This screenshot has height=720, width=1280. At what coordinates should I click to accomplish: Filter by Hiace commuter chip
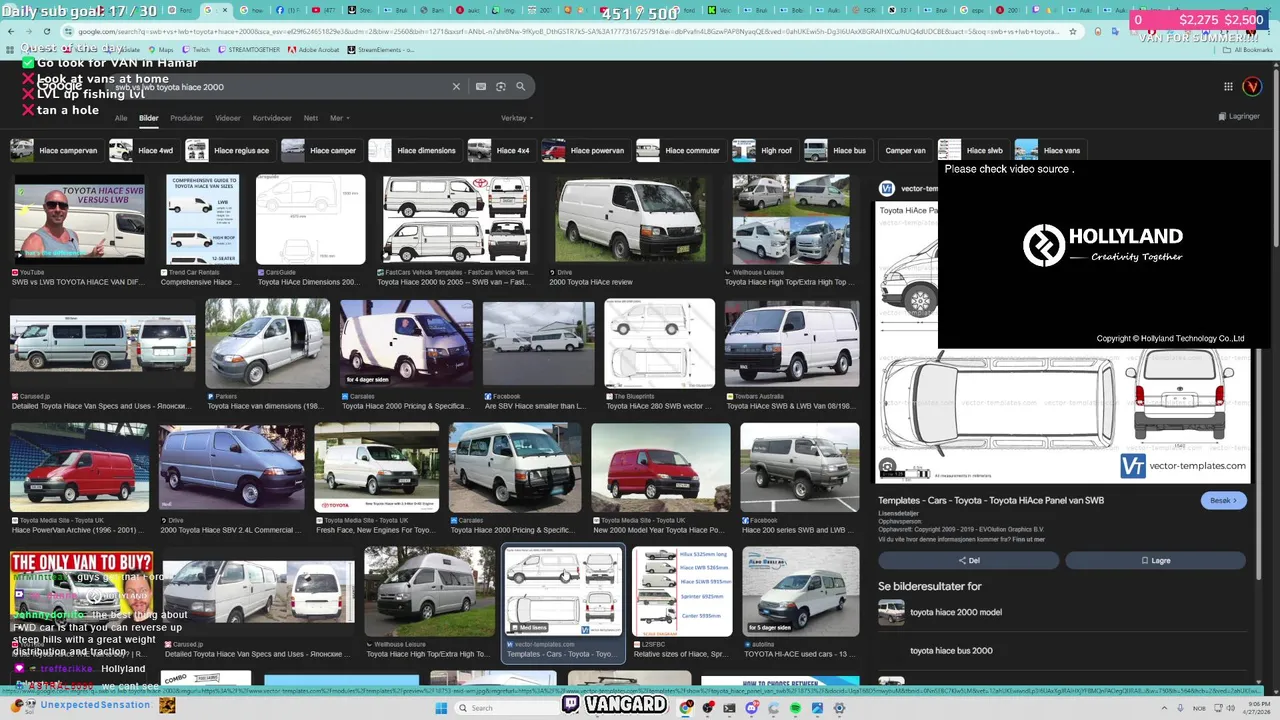coord(679,151)
